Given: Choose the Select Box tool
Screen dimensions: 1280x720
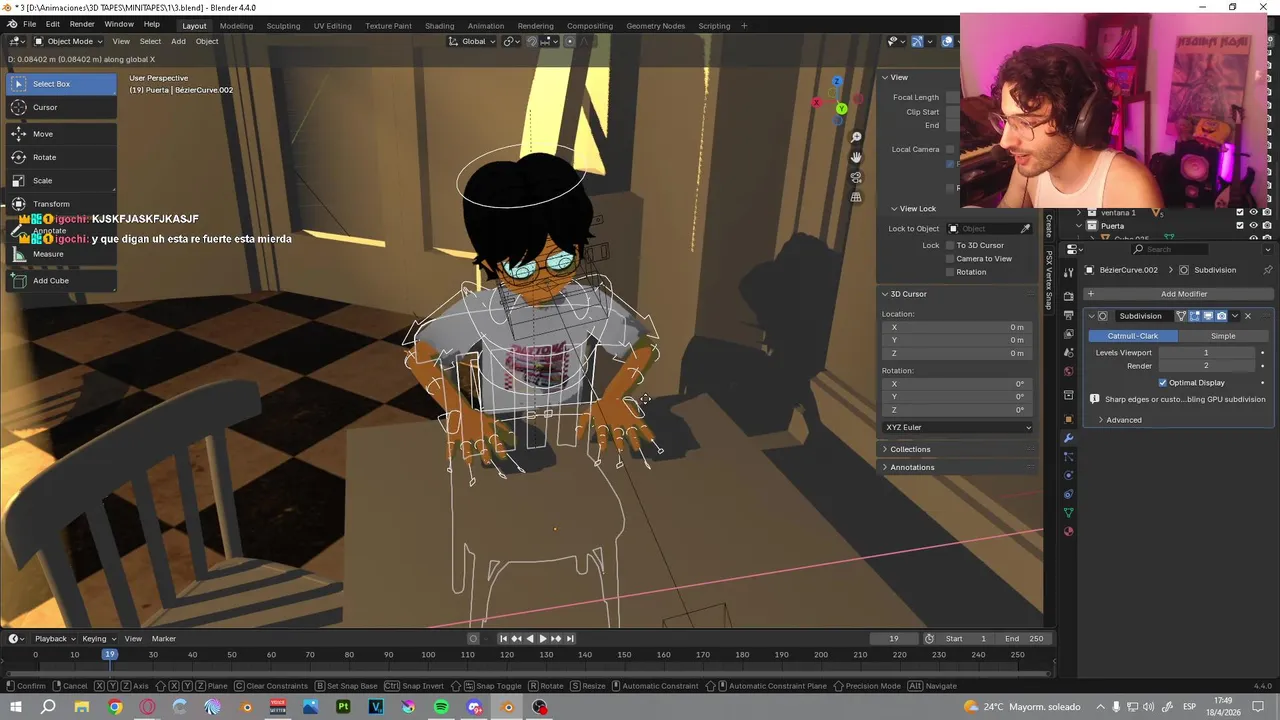Looking at the screenshot, I should click(61, 84).
